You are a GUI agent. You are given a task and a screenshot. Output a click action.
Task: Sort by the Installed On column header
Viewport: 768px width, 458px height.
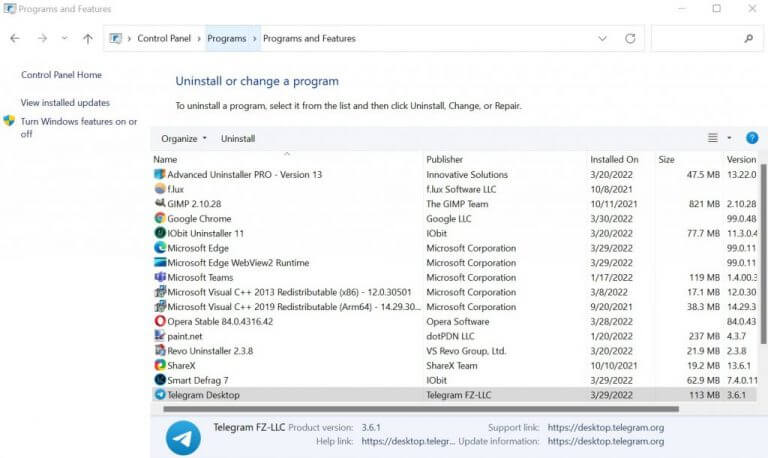click(x=614, y=159)
